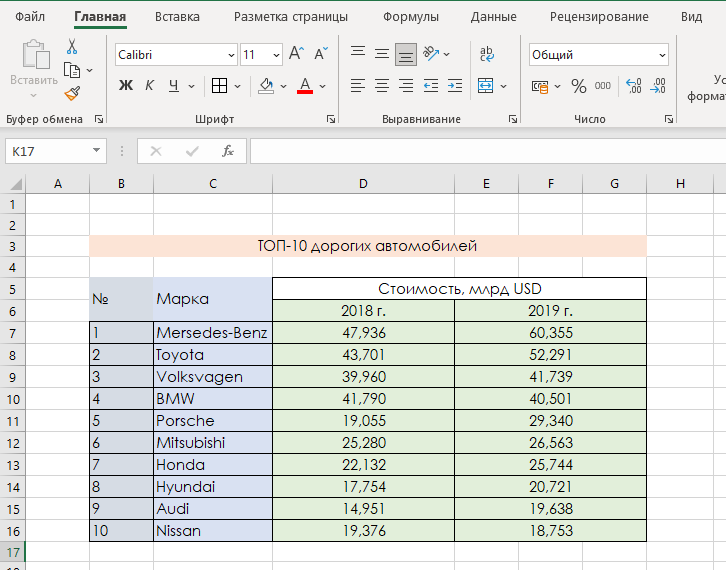The width and height of the screenshot is (726, 570).
Task: Decrease font size with smaller A icon
Action: [321, 54]
